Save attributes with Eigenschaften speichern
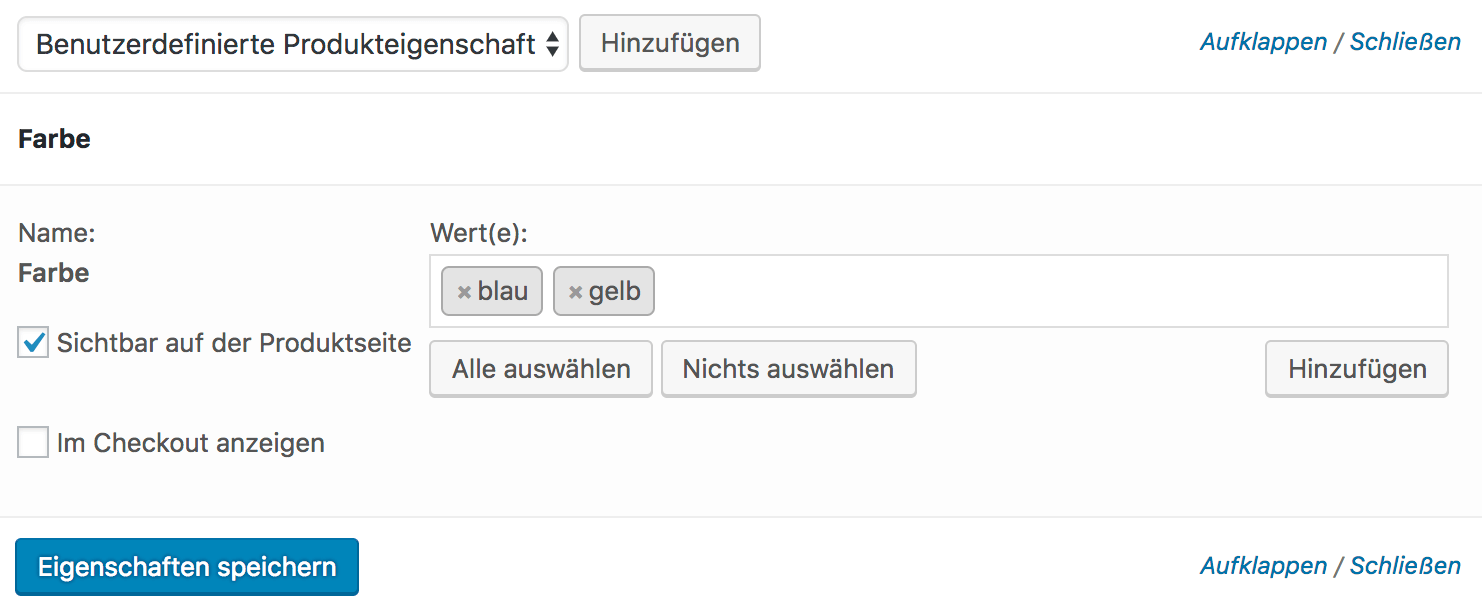 [x=187, y=567]
